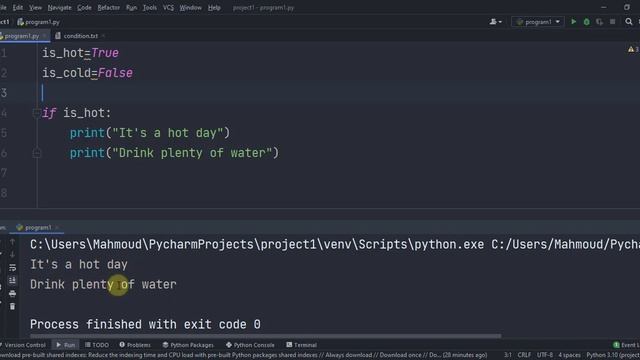Click the shared indexes status bar message

coord(244,355)
